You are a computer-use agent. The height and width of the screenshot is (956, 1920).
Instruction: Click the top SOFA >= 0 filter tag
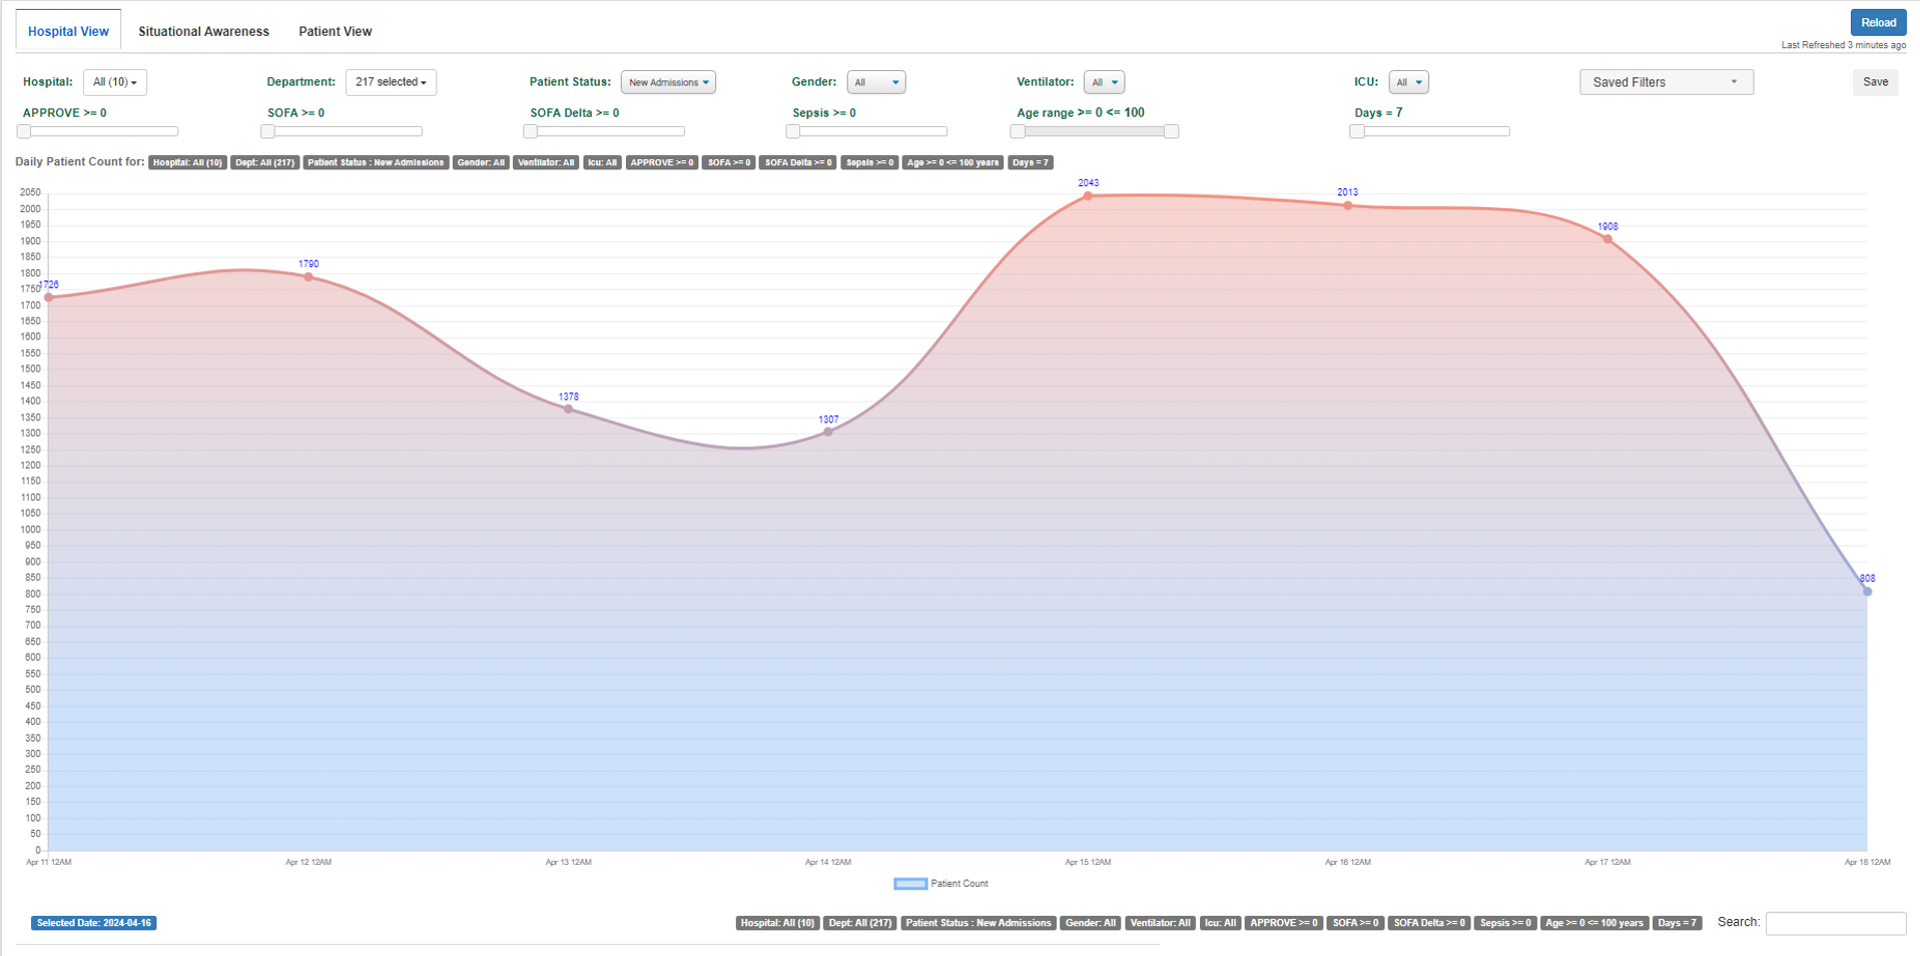tap(729, 162)
